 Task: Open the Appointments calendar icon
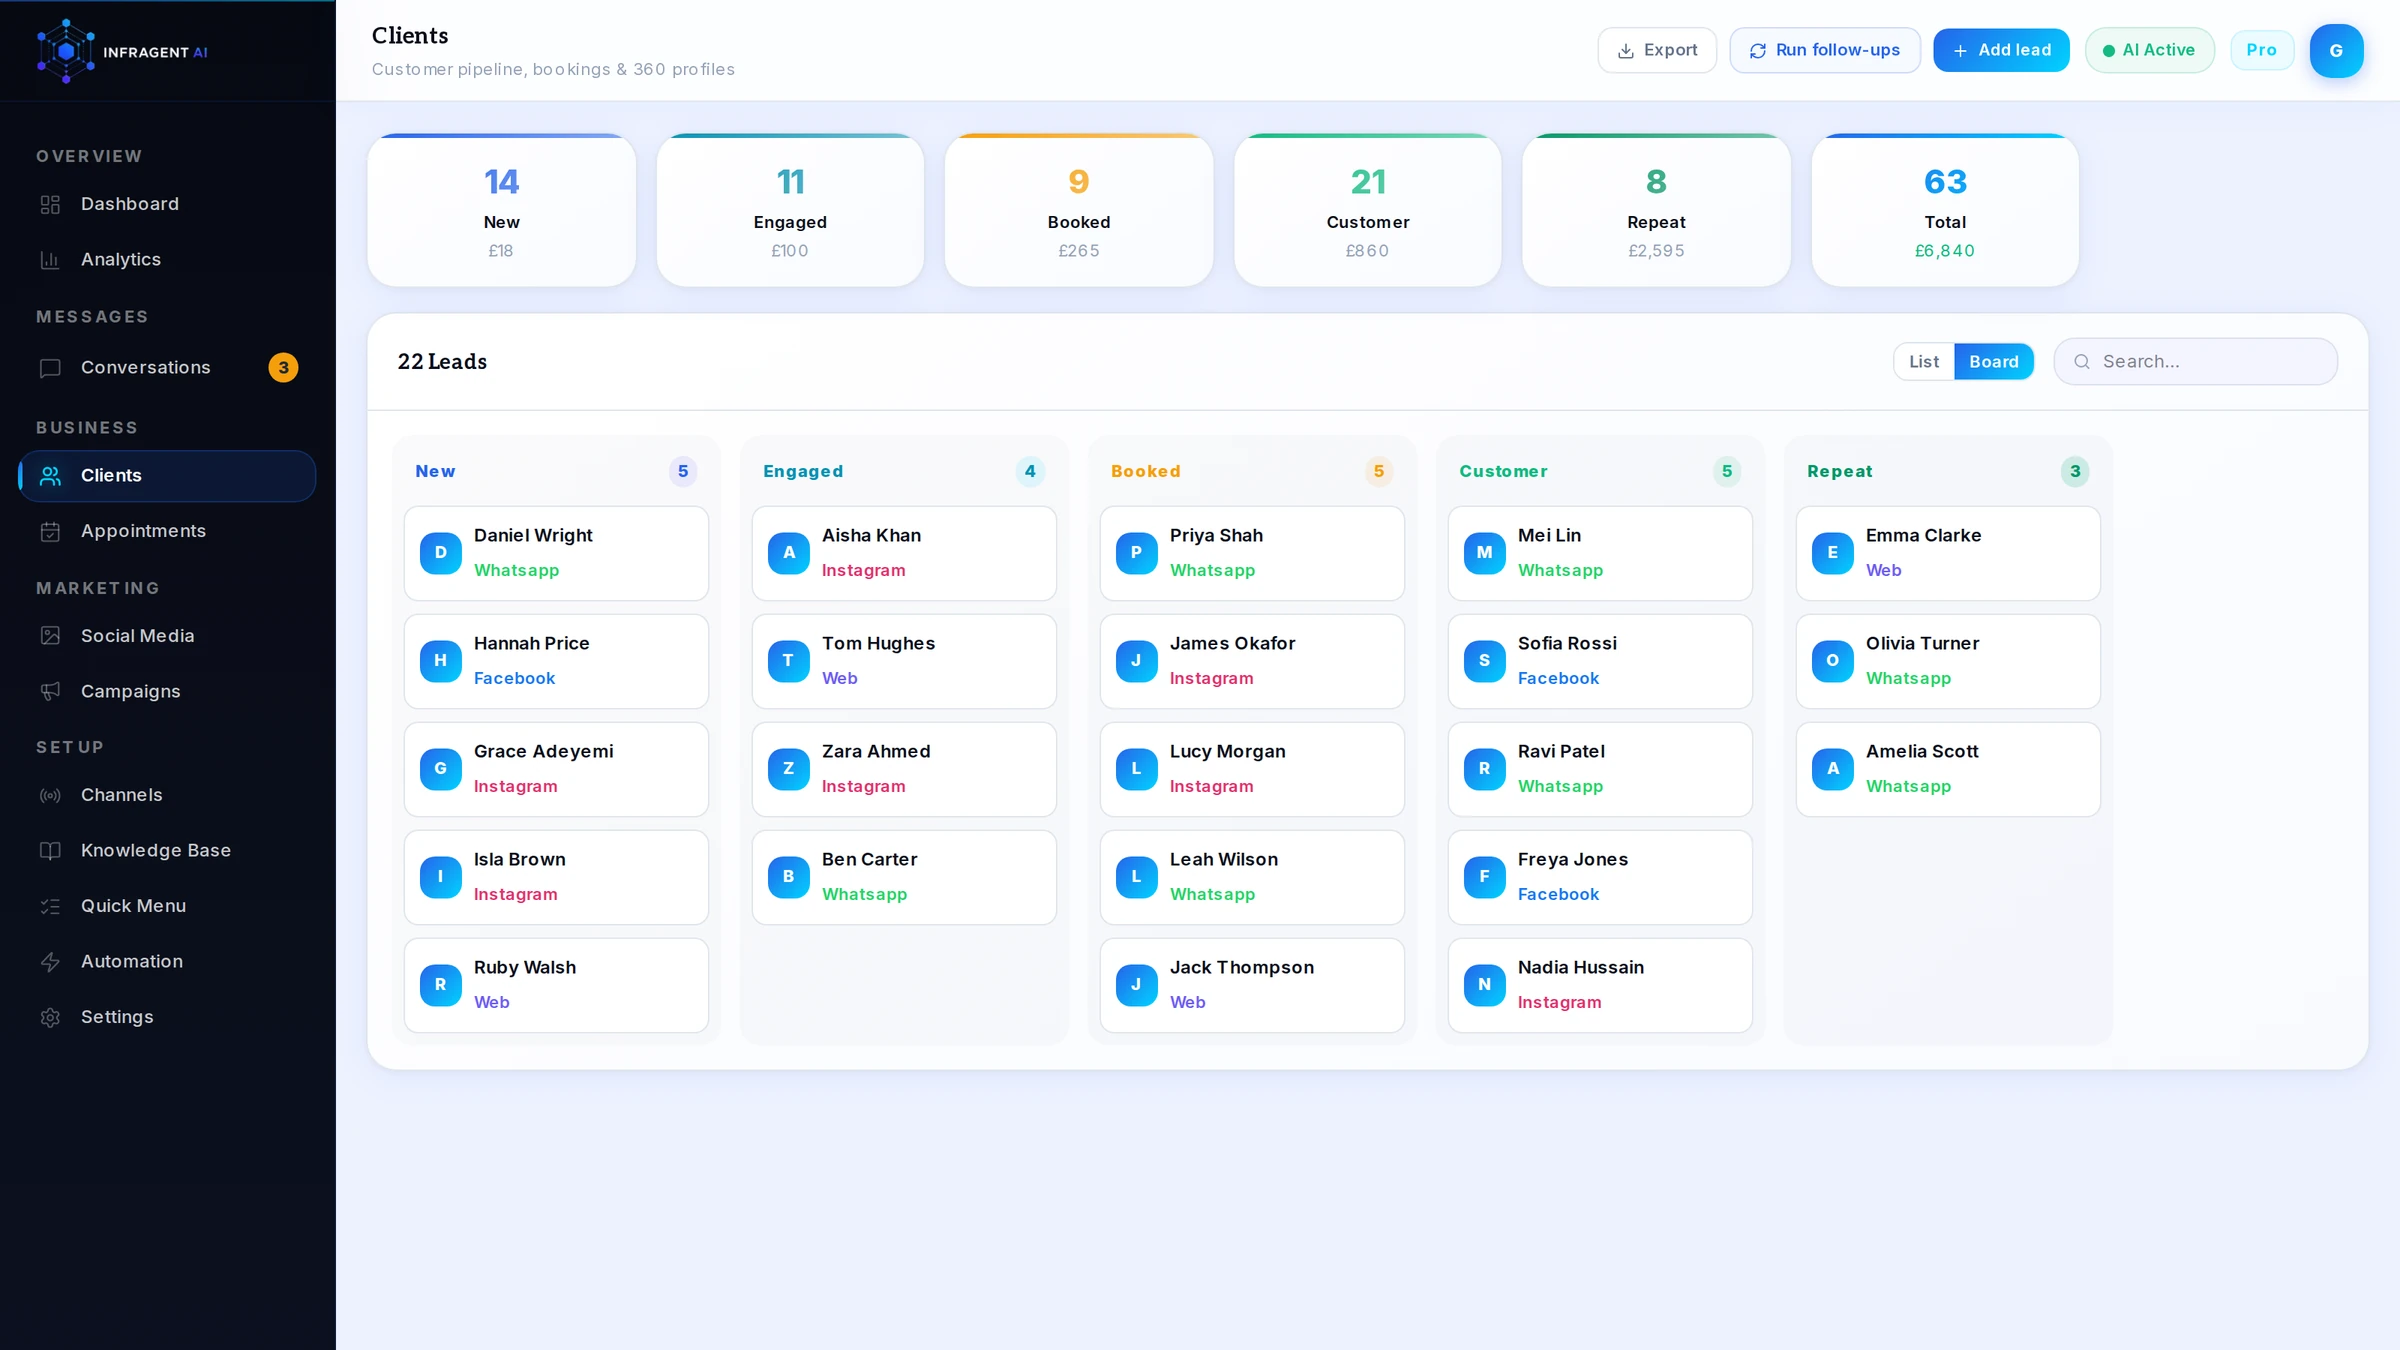50,532
